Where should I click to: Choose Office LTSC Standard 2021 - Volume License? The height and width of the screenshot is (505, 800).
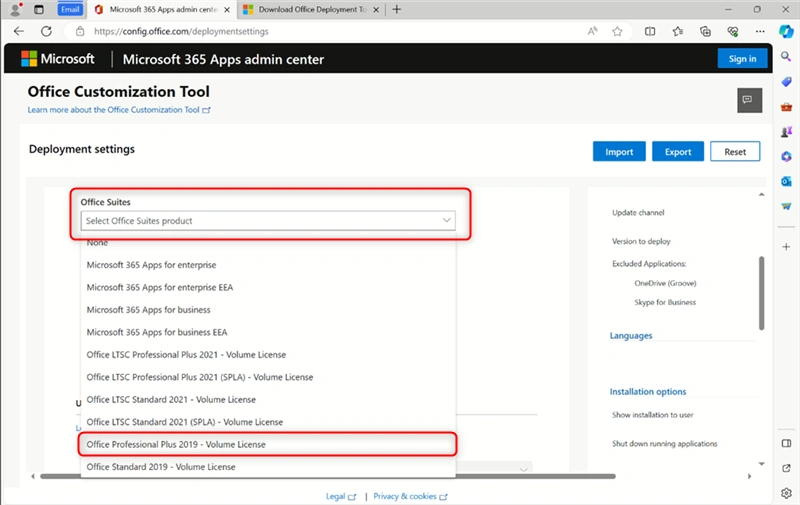click(x=268, y=399)
